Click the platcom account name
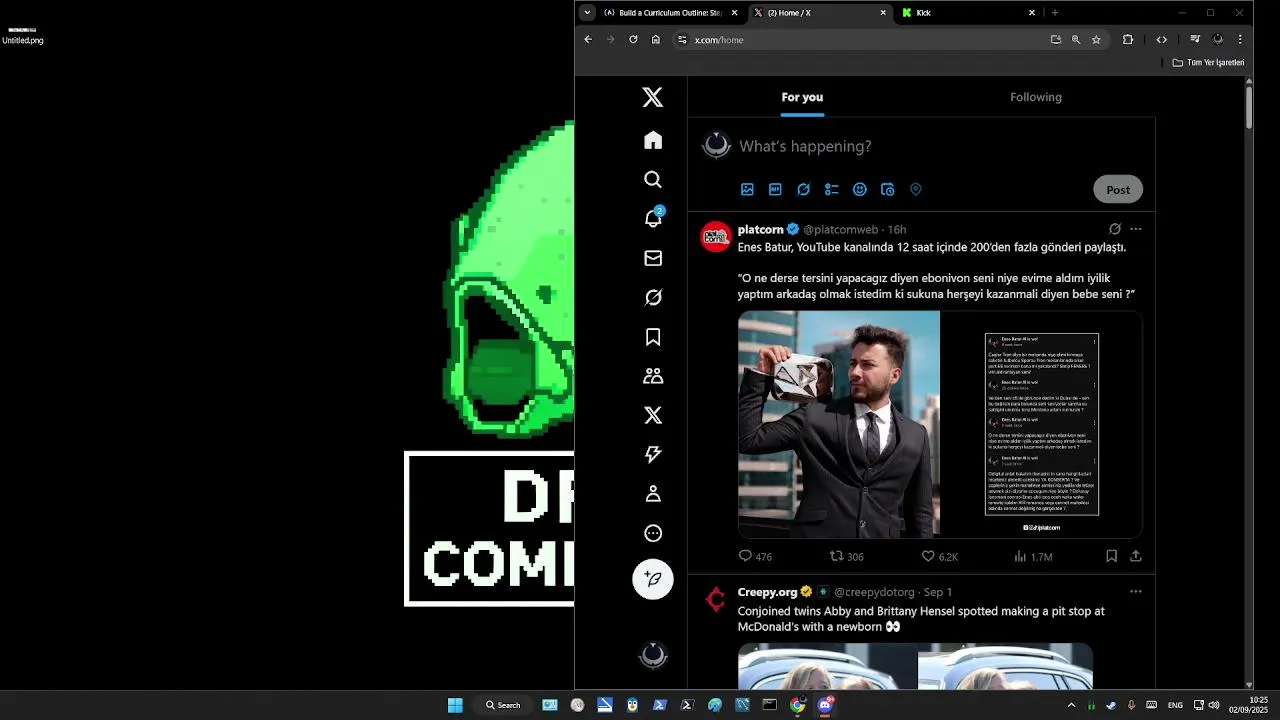 [760, 230]
